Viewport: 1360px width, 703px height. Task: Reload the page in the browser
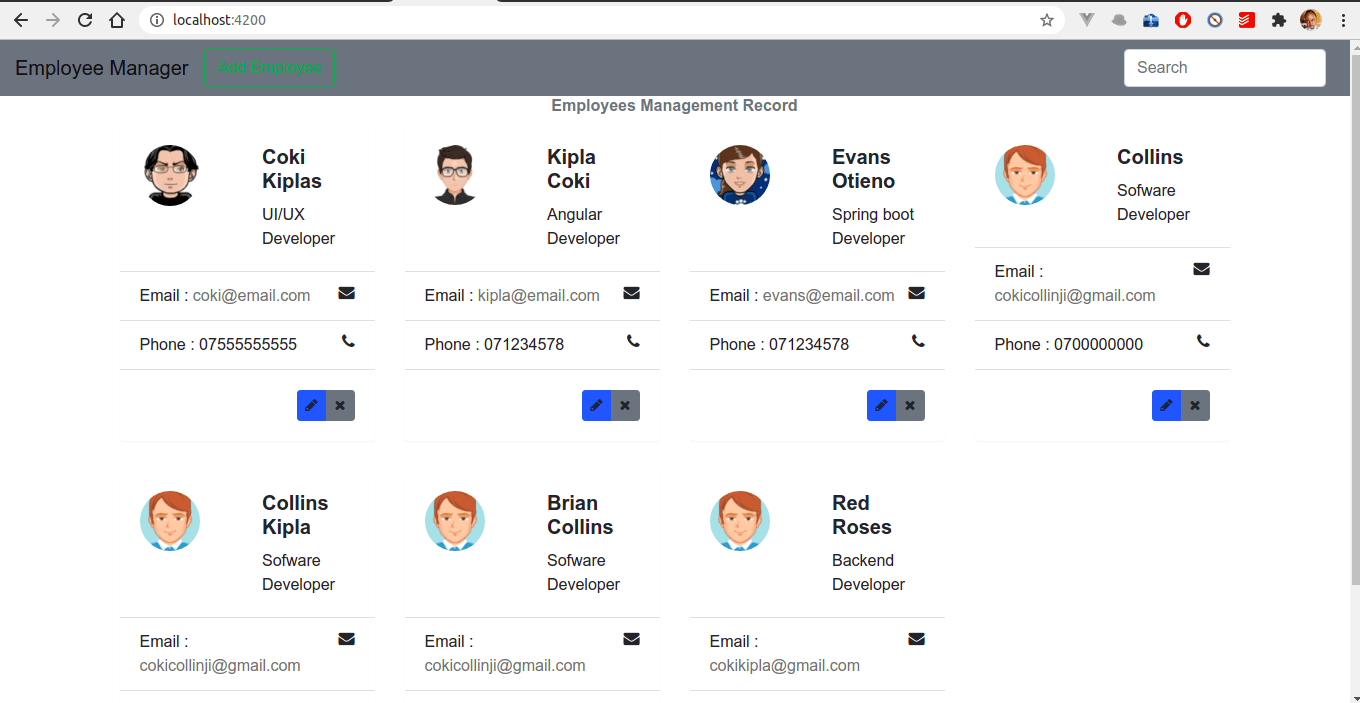(x=85, y=20)
